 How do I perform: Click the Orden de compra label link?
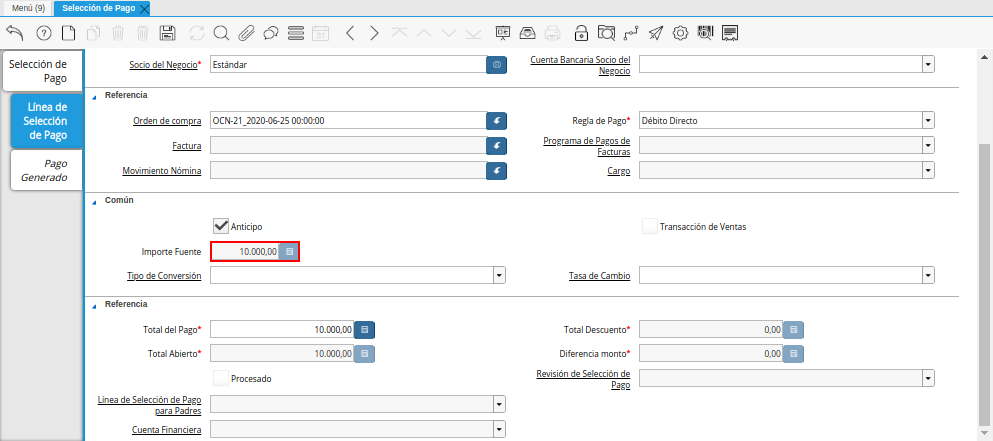tap(167, 121)
